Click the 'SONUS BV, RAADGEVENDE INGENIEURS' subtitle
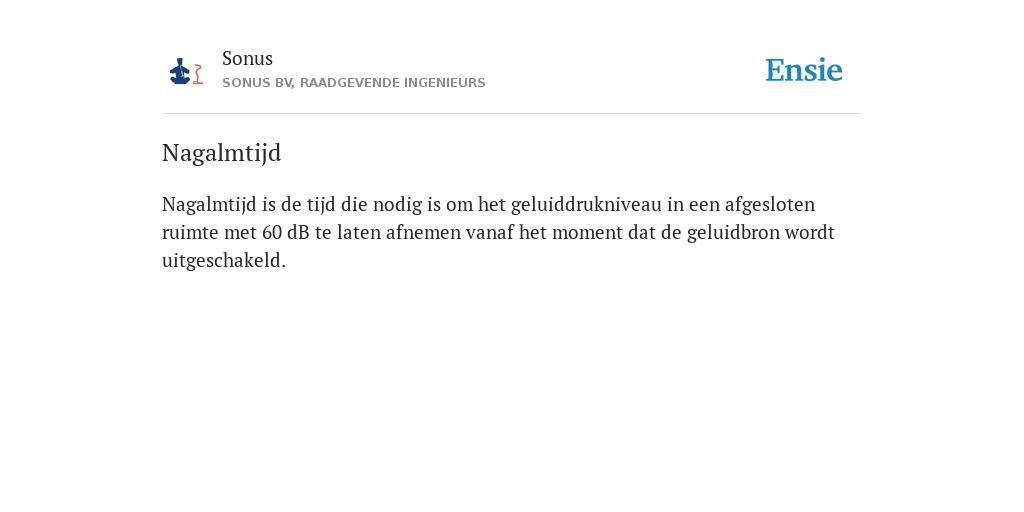 pos(353,83)
